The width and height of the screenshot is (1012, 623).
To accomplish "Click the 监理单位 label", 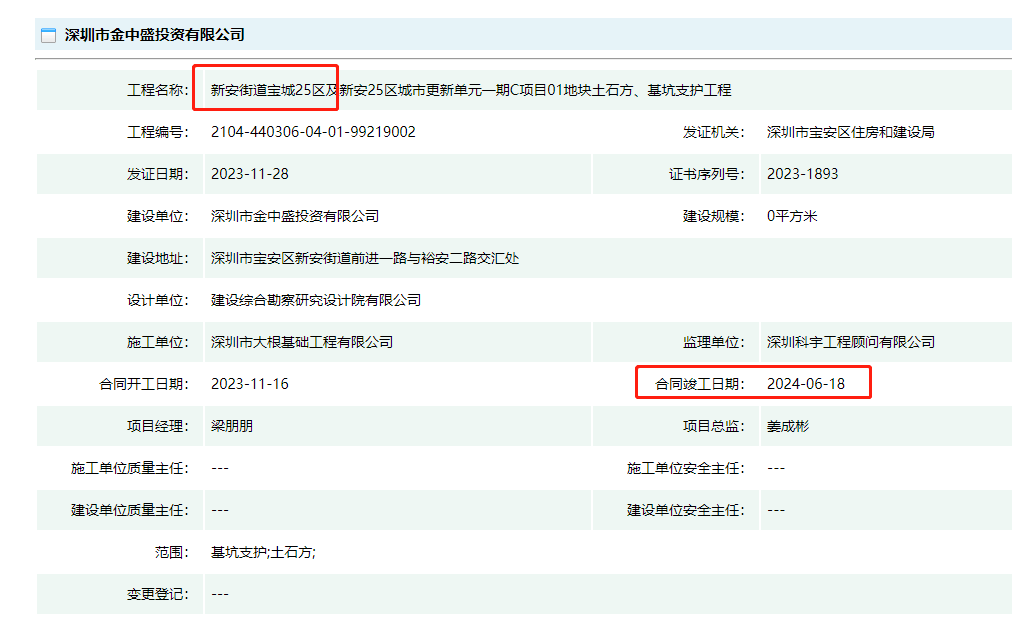I will click(x=714, y=342).
